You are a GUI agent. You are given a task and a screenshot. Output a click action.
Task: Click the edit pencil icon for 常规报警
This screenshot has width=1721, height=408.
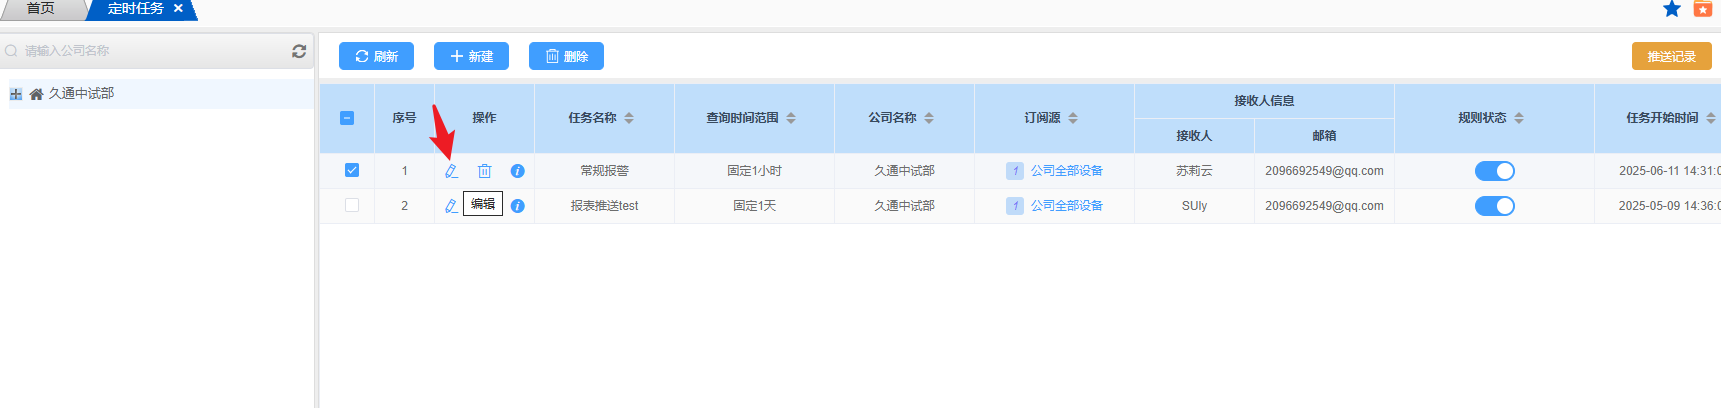(x=451, y=171)
